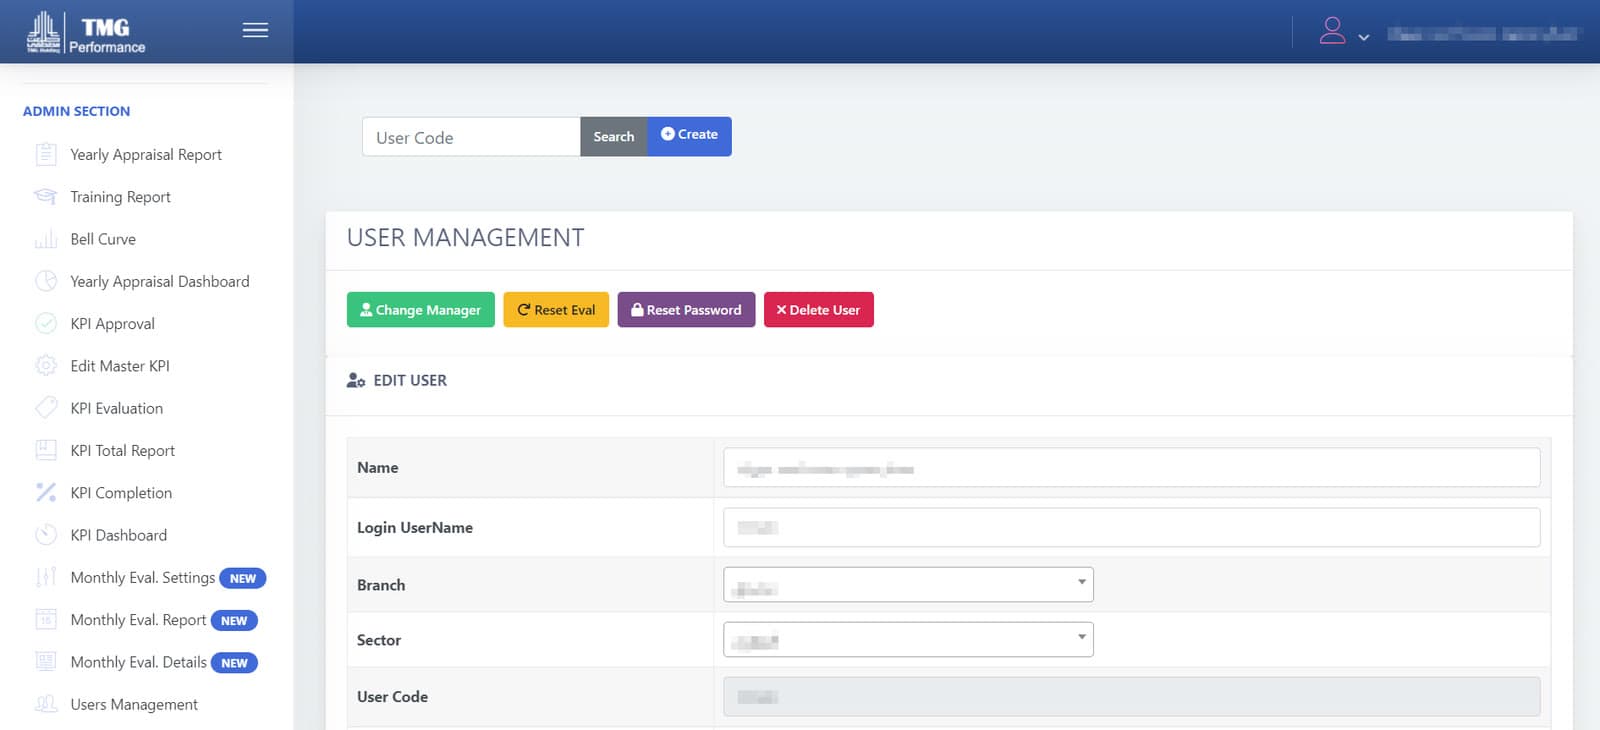Select Monthly Eval. Settings in sidebar
Viewport: 1600px width, 730px height.
pos(143,577)
